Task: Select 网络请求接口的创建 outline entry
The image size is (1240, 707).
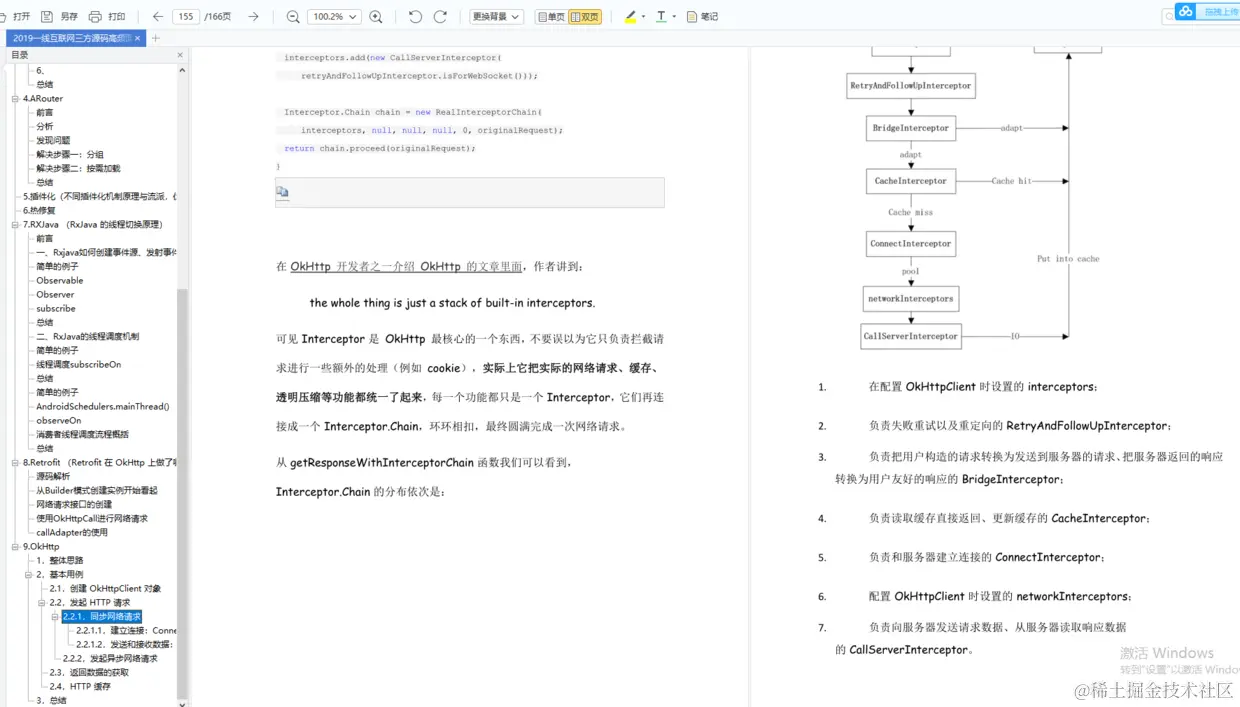Action: pos(74,505)
